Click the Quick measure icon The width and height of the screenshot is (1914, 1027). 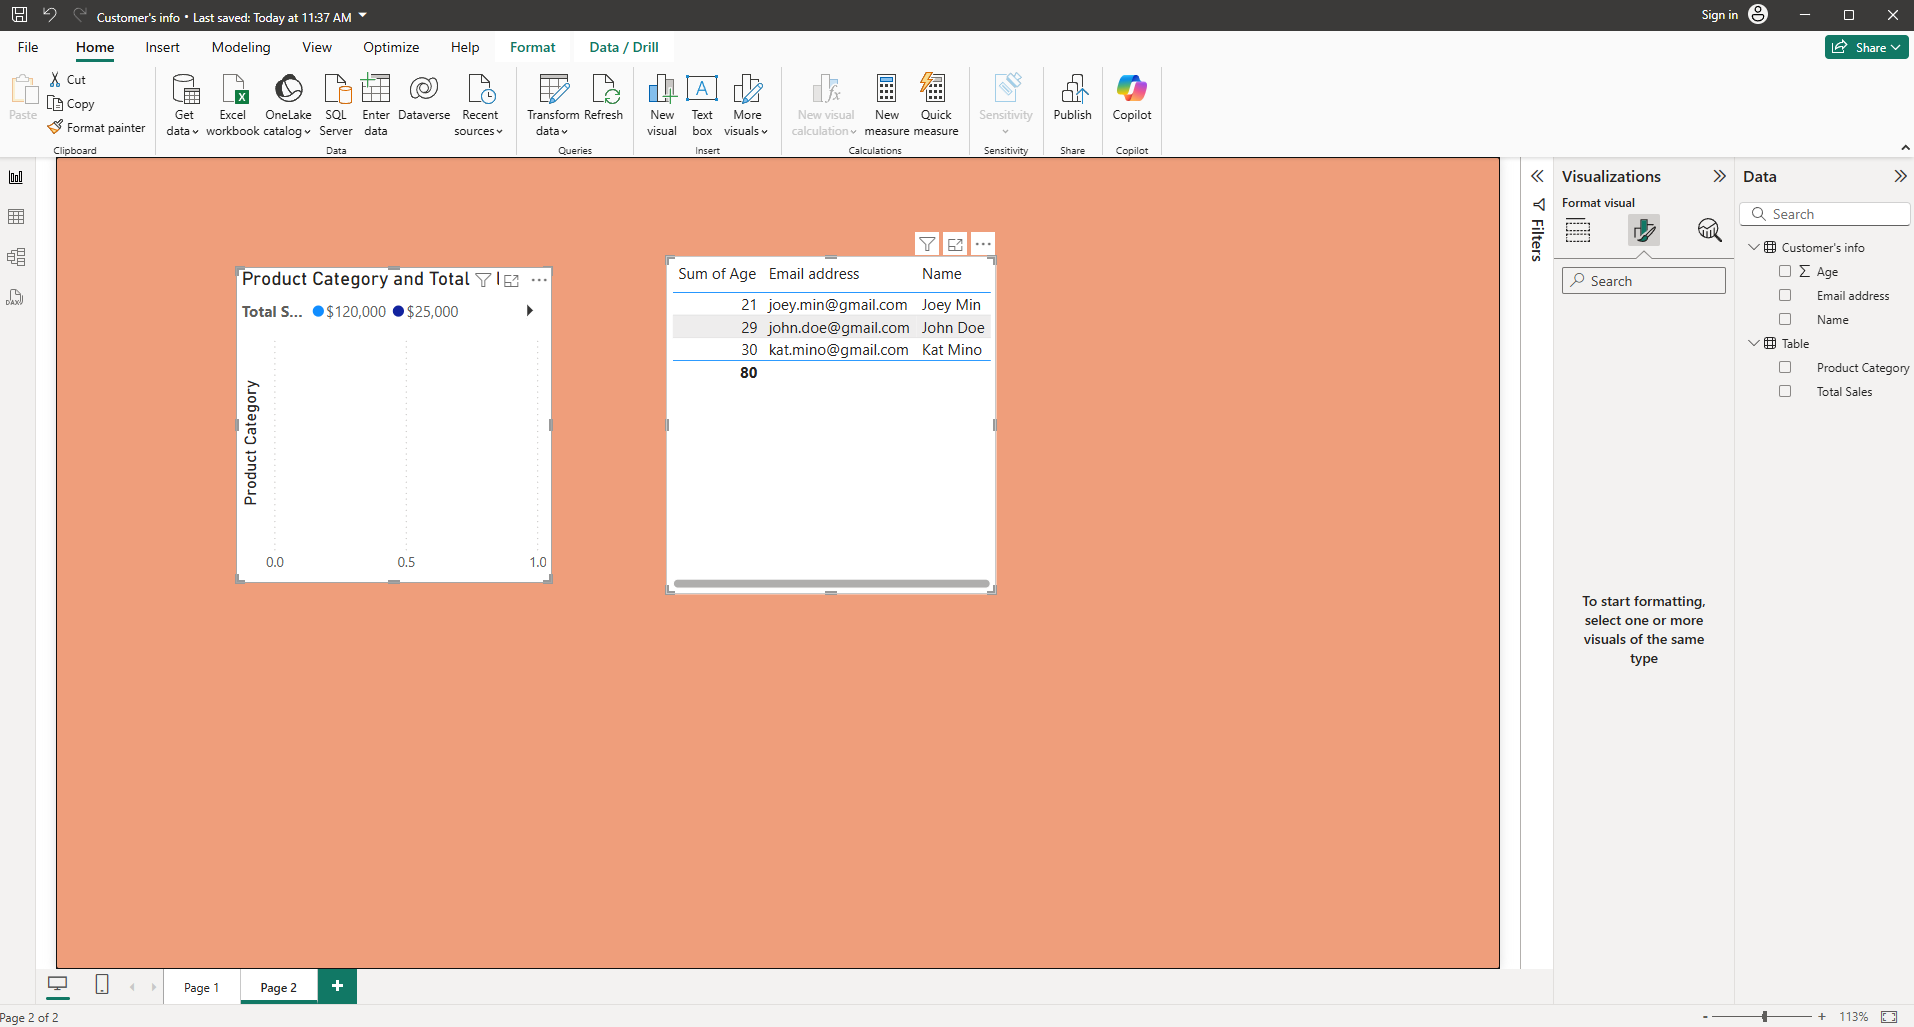pyautogui.click(x=935, y=90)
